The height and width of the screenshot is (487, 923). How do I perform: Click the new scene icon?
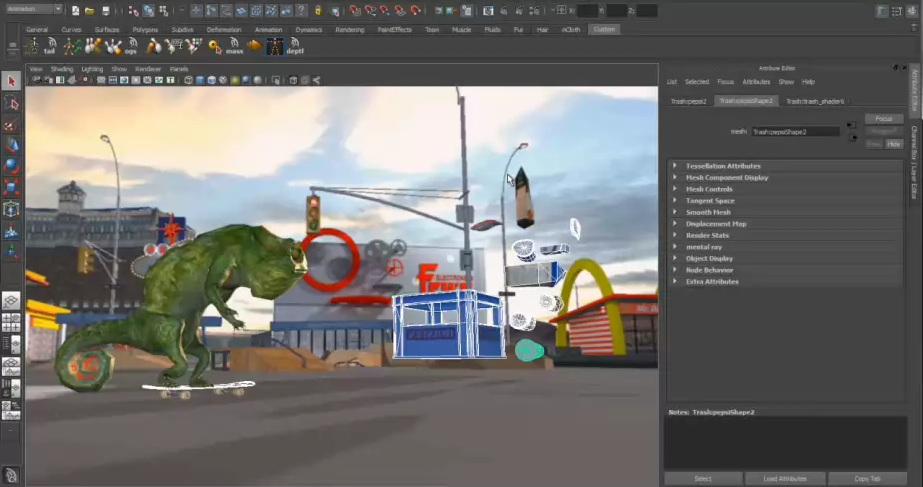tap(75, 11)
